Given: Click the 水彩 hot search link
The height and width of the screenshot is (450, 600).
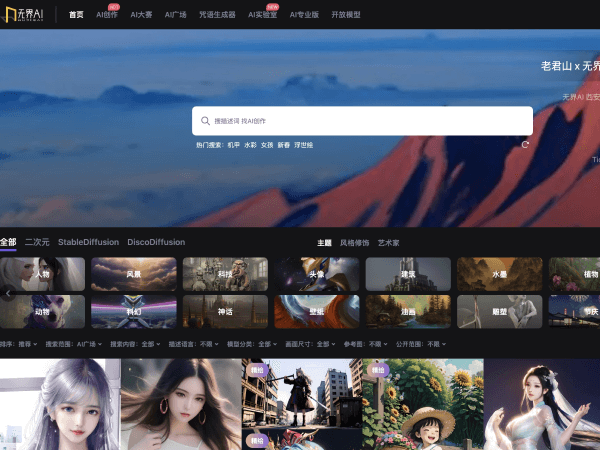Looking at the screenshot, I should click(250, 145).
